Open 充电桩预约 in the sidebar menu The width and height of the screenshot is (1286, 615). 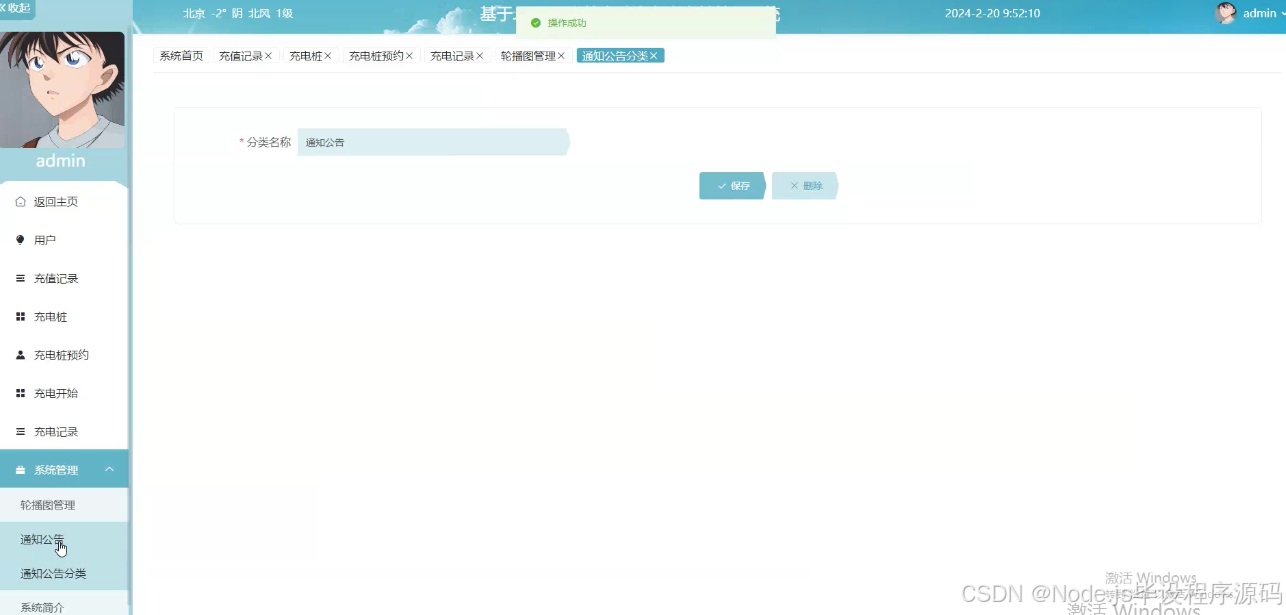[x=64, y=355]
